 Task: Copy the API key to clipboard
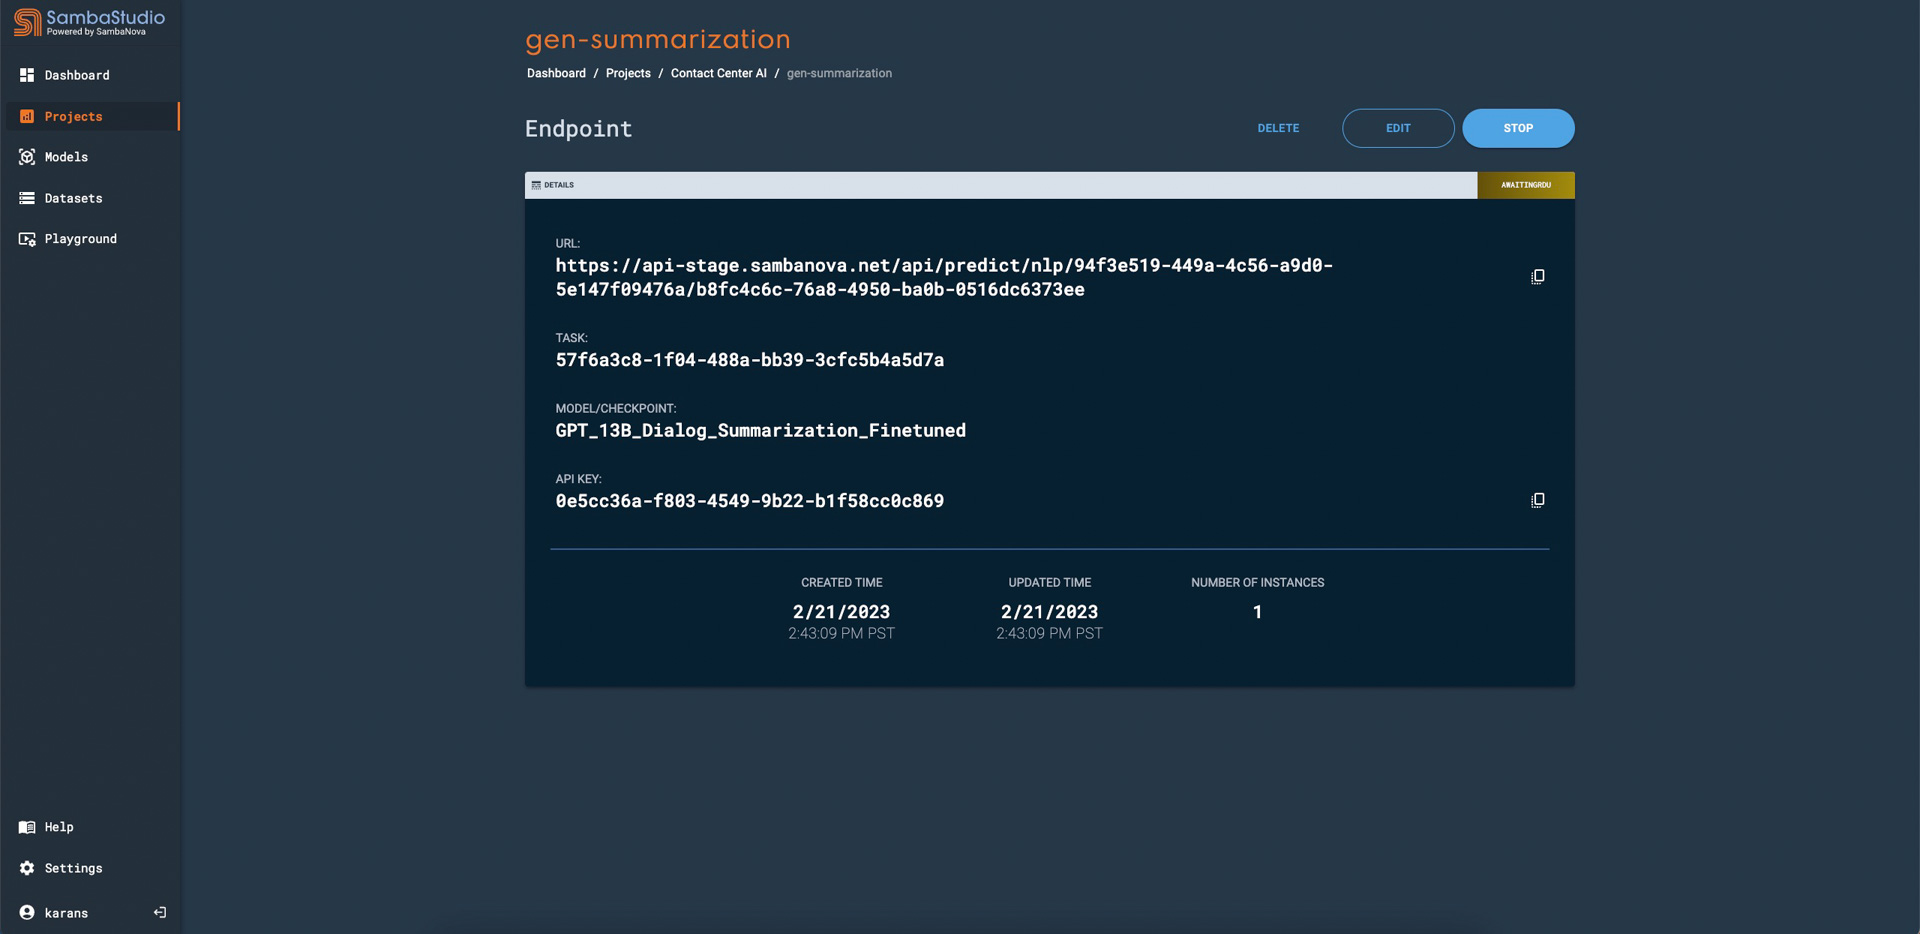pos(1538,500)
